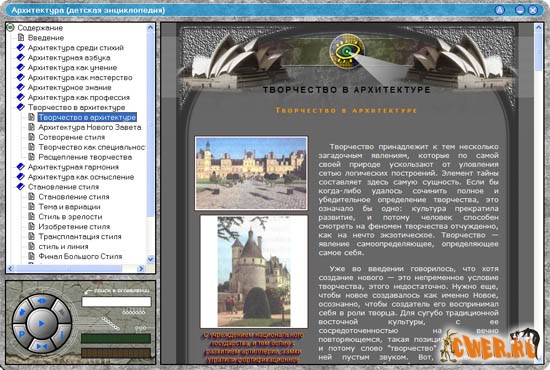The width and height of the screenshot is (550, 370).
Task: Click the article pane scroll-up arrow
Action: click(539, 27)
